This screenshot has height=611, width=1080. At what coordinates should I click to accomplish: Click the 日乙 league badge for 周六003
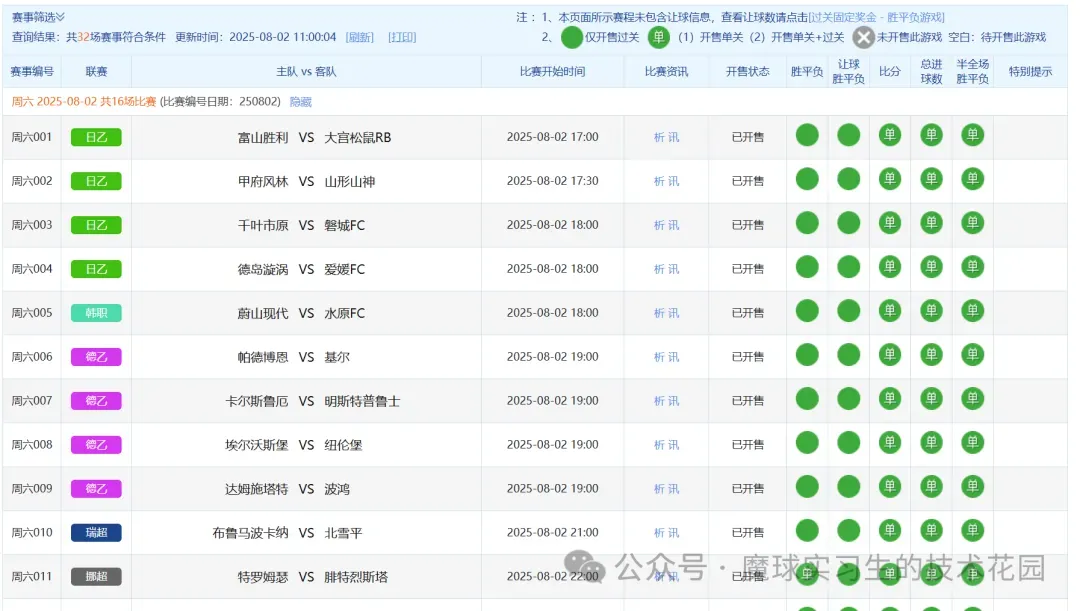tap(96, 225)
